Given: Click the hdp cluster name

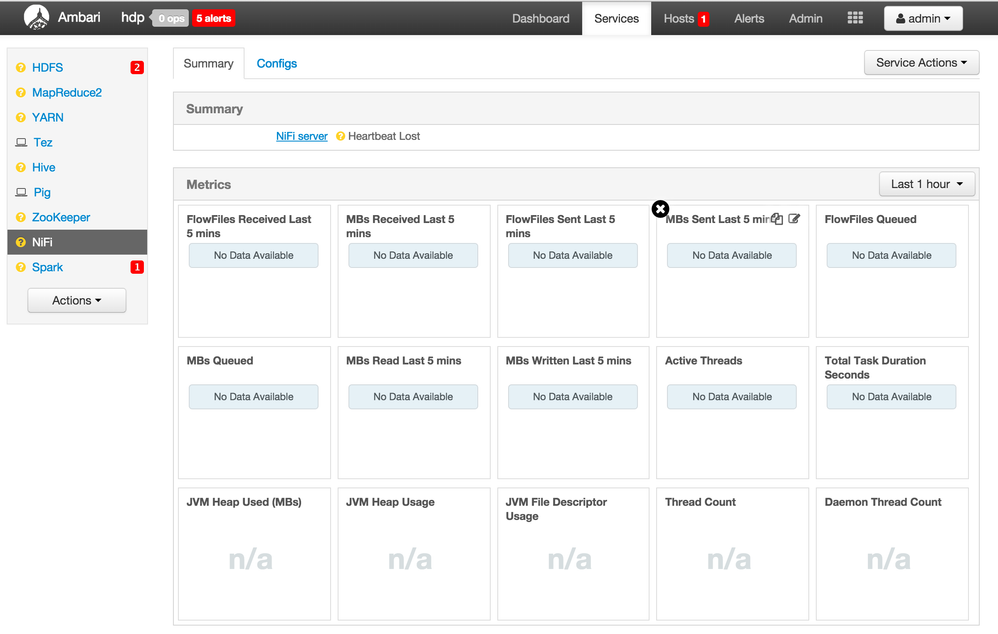Looking at the screenshot, I should coord(132,17).
